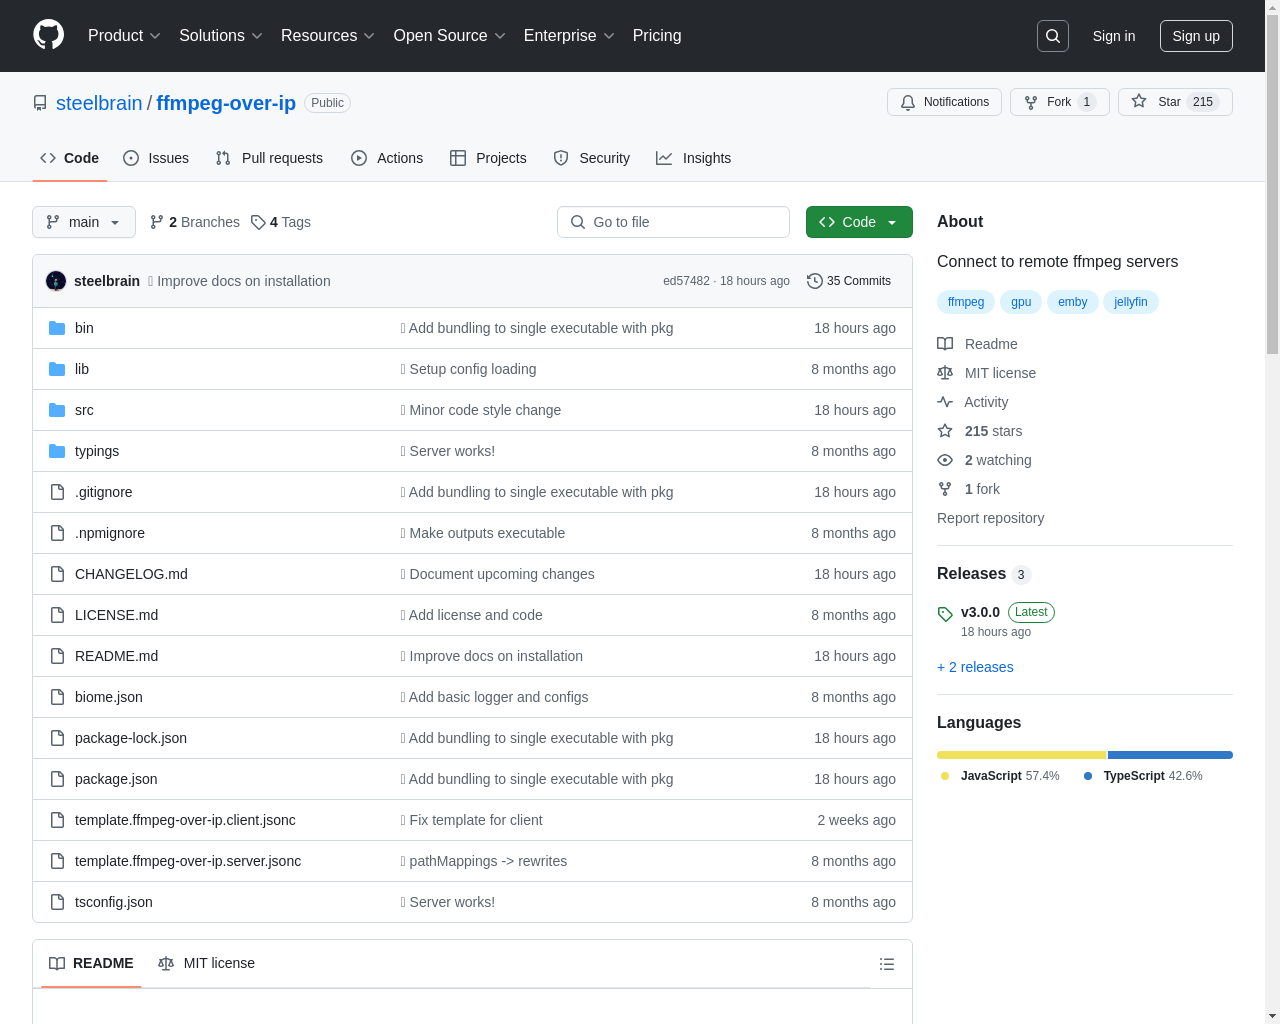This screenshot has height=1024, width=1280.
Task: Switch to the Pull requests tab
Action: click(x=269, y=158)
